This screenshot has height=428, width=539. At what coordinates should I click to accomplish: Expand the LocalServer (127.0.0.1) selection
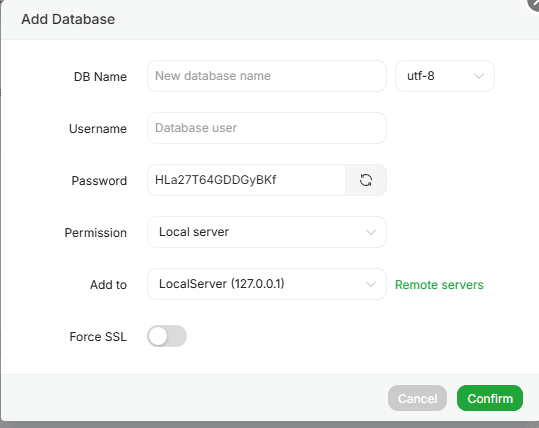(x=267, y=284)
